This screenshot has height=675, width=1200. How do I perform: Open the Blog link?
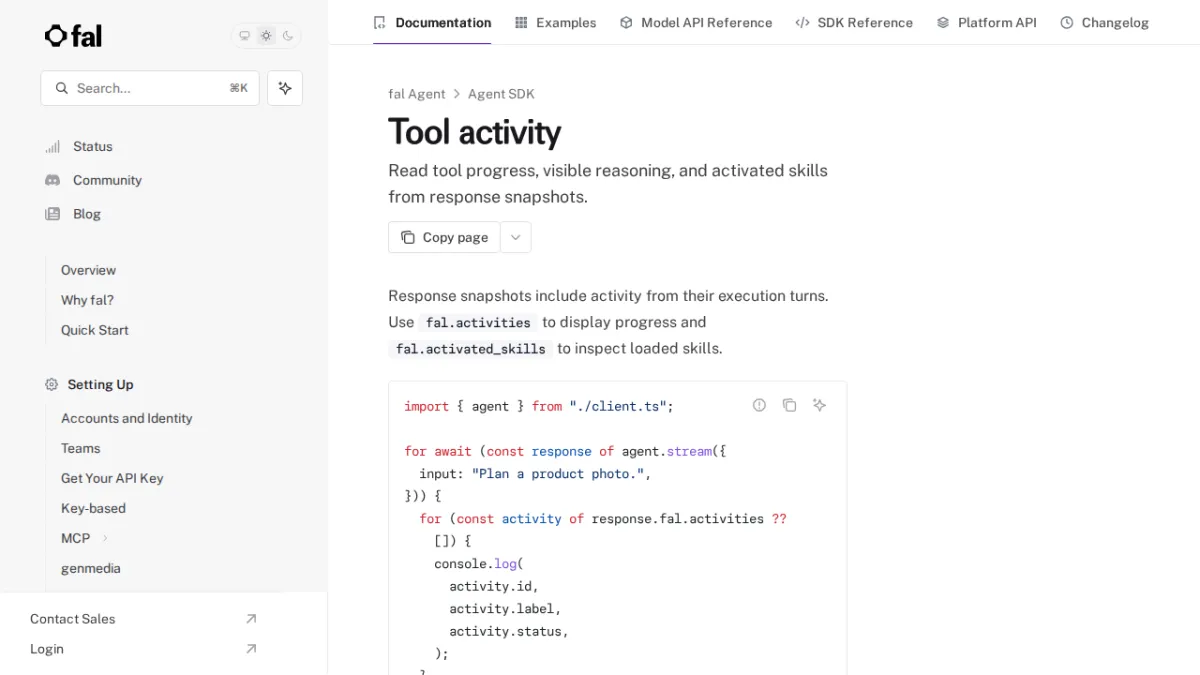[87, 214]
